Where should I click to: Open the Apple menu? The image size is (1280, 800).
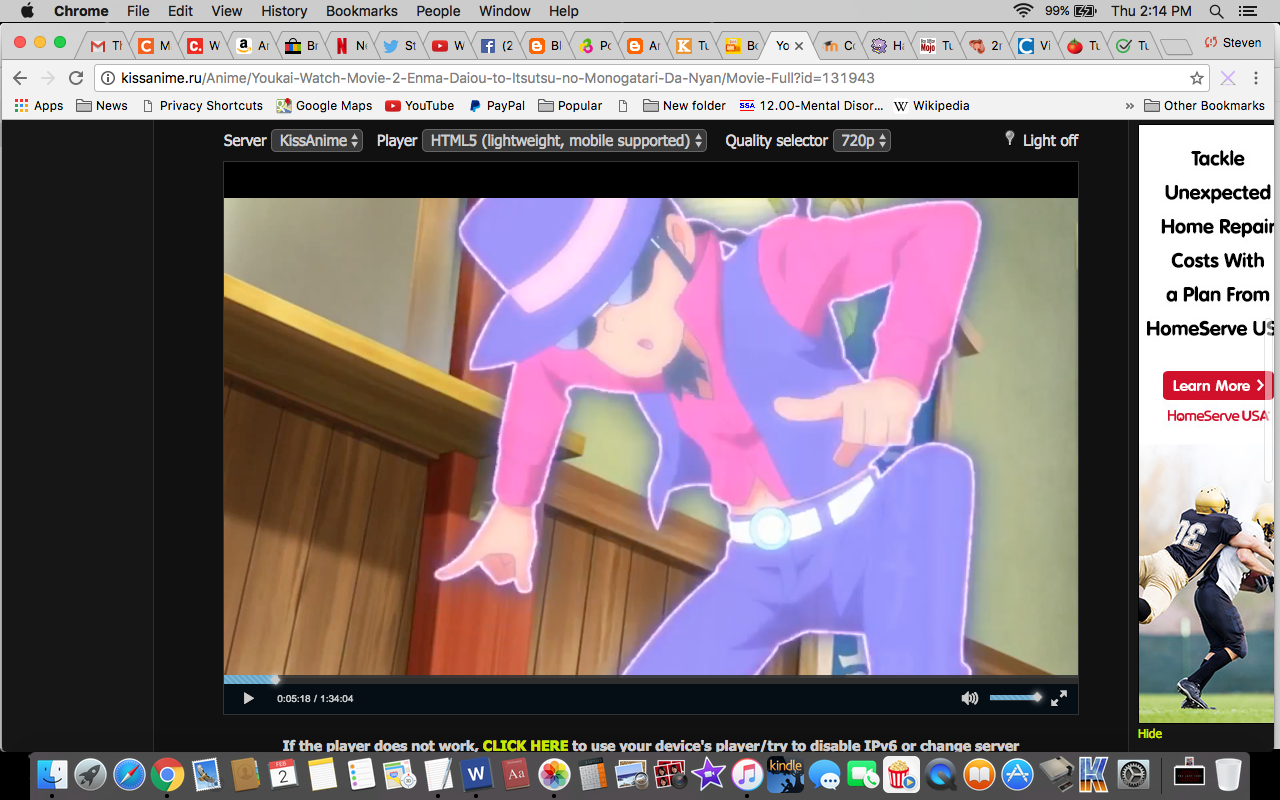point(27,11)
